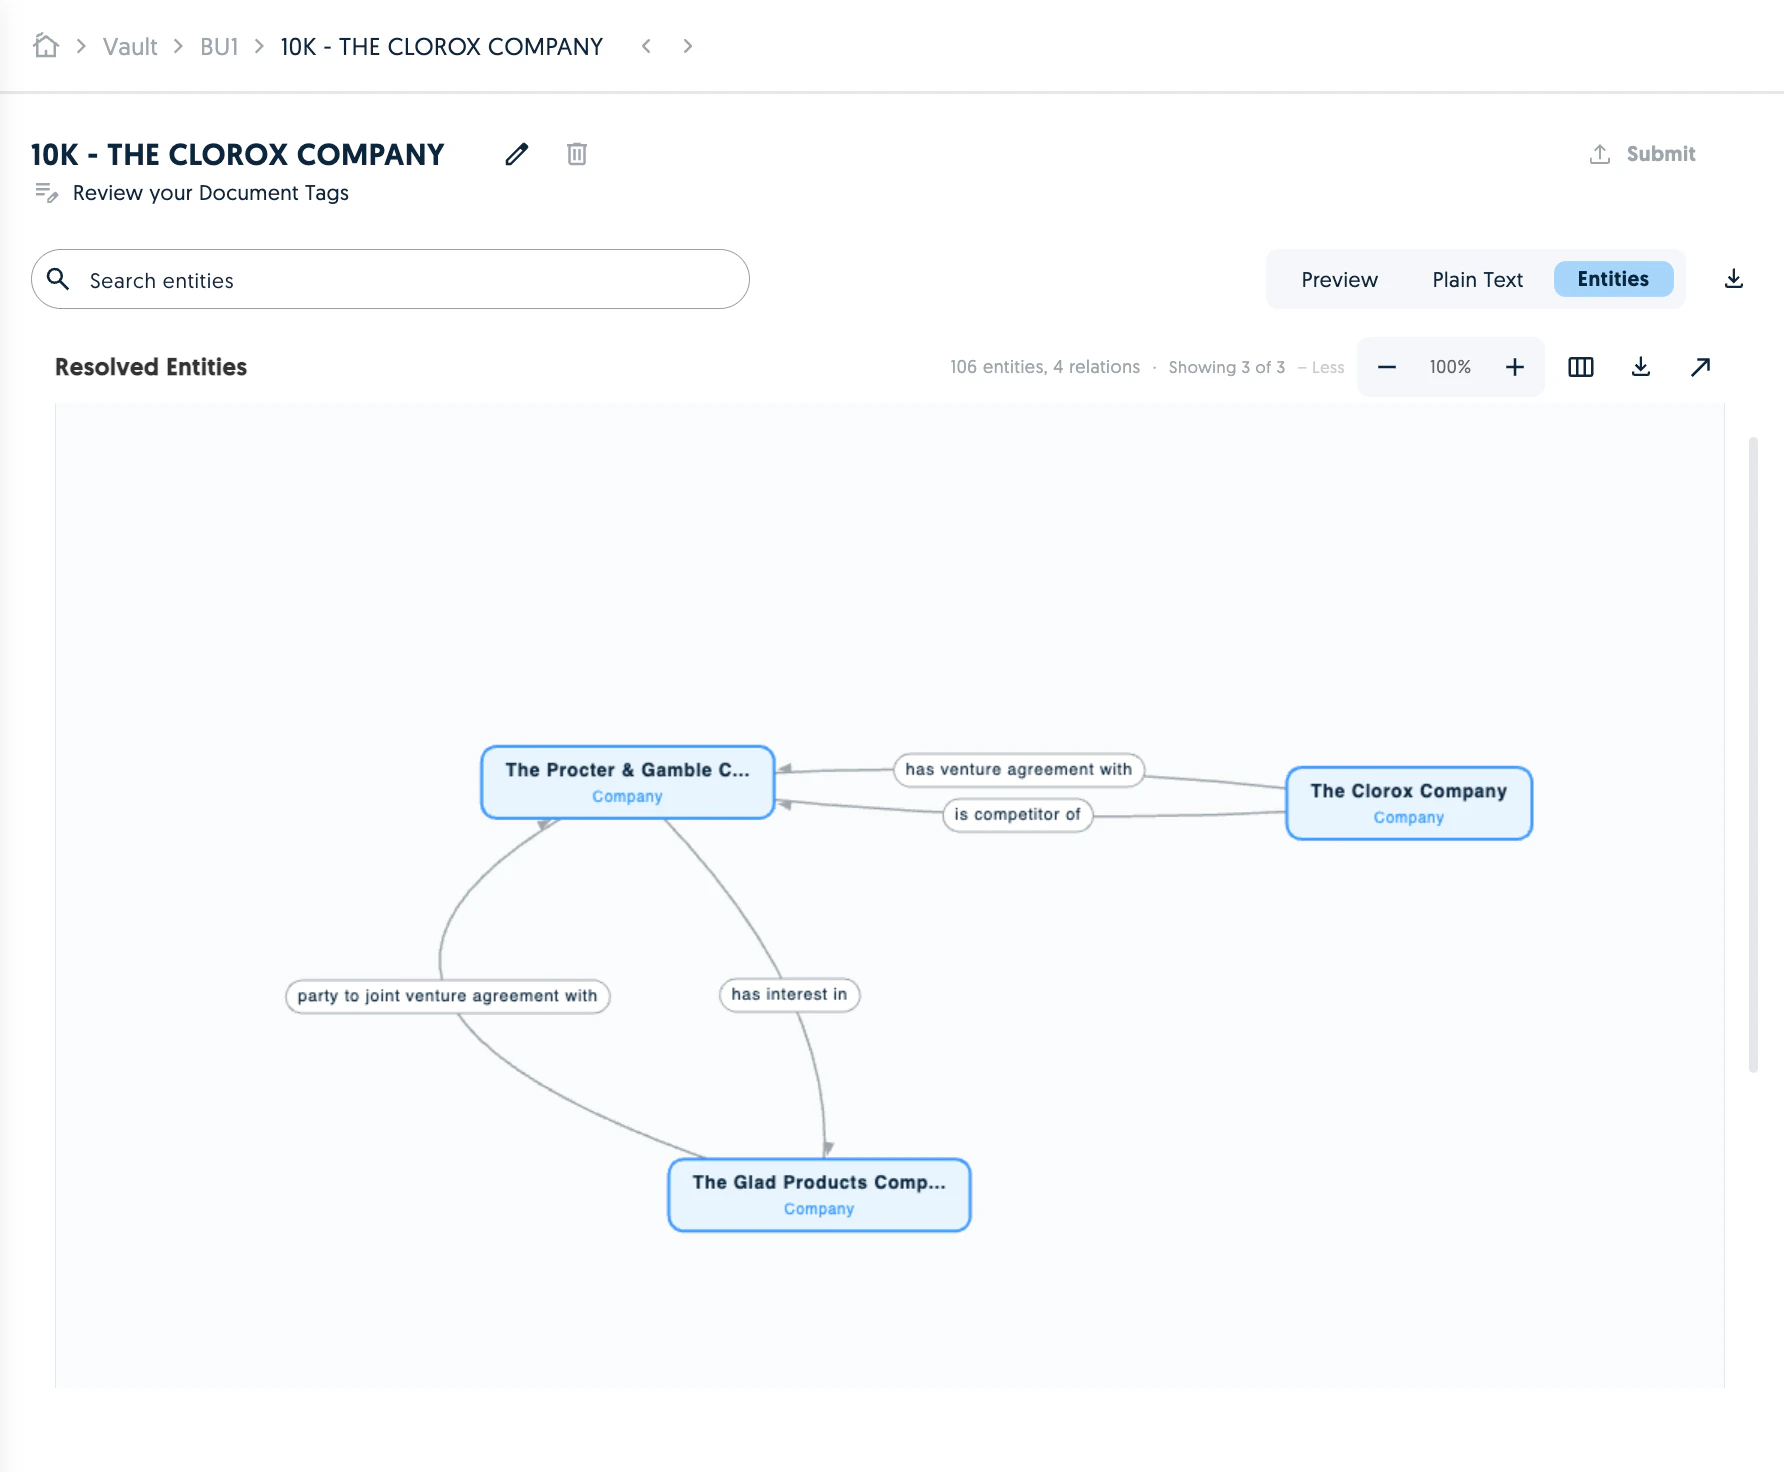Image resolution: width=1784 pixels, height=1472 pixels.
Task: Click the Resolved Entities heading
Action: (151, 367)
